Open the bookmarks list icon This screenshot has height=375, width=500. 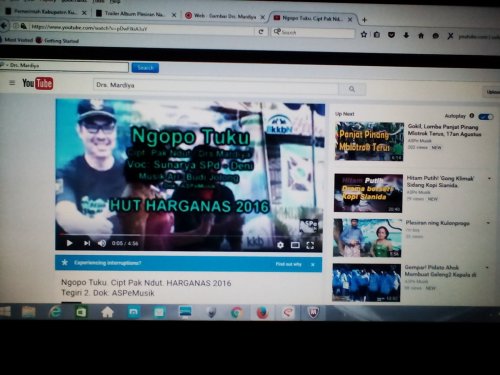pyautogui.click(x=377, y=34)
